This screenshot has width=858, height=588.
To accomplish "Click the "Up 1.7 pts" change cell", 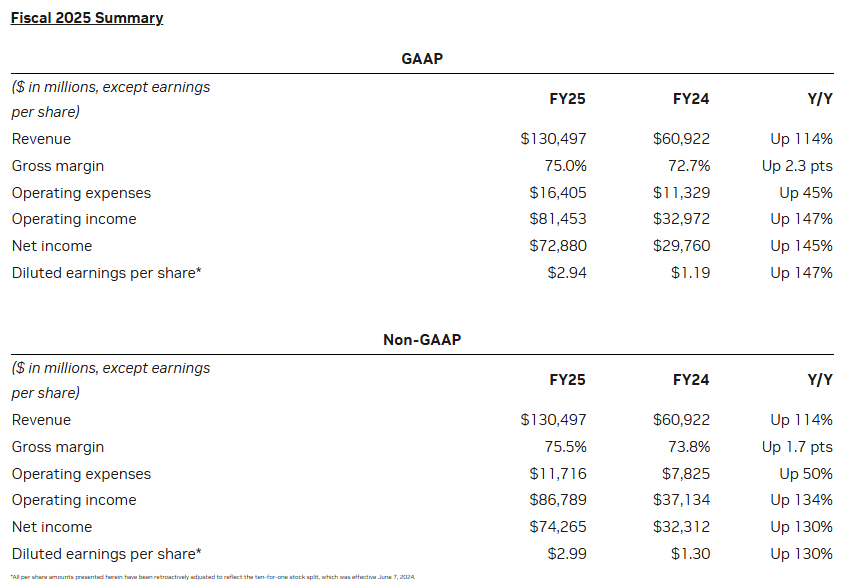I will click(797, 447).
